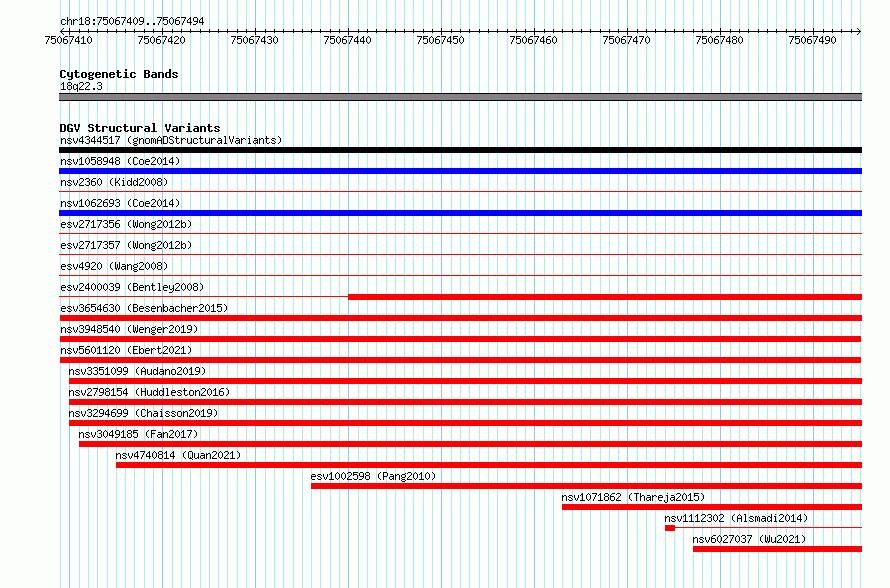Open esv2717357 (Wong2012b) variant label
Image resolution: width=890 pixels, height=588 pixels.
[126, 245]
